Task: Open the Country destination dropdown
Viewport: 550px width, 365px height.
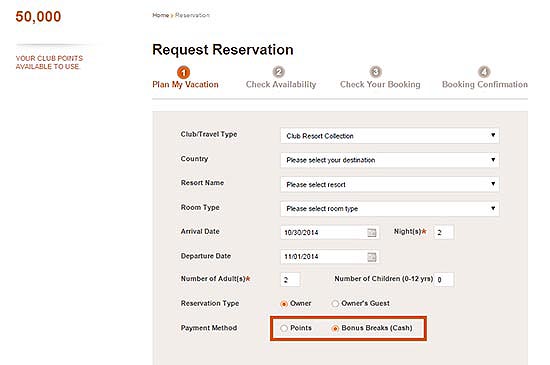Action: pos(389,160)
